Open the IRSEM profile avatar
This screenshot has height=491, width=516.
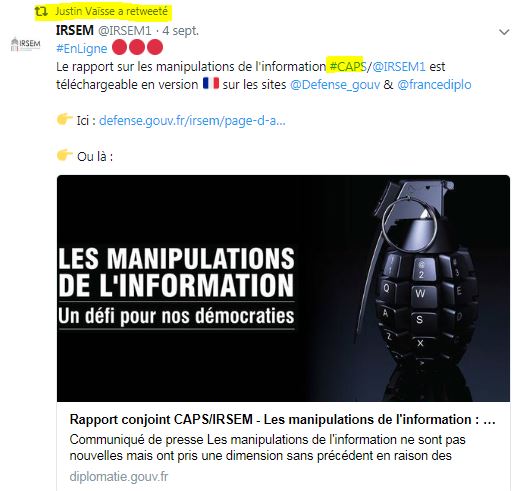pos(25,44)
